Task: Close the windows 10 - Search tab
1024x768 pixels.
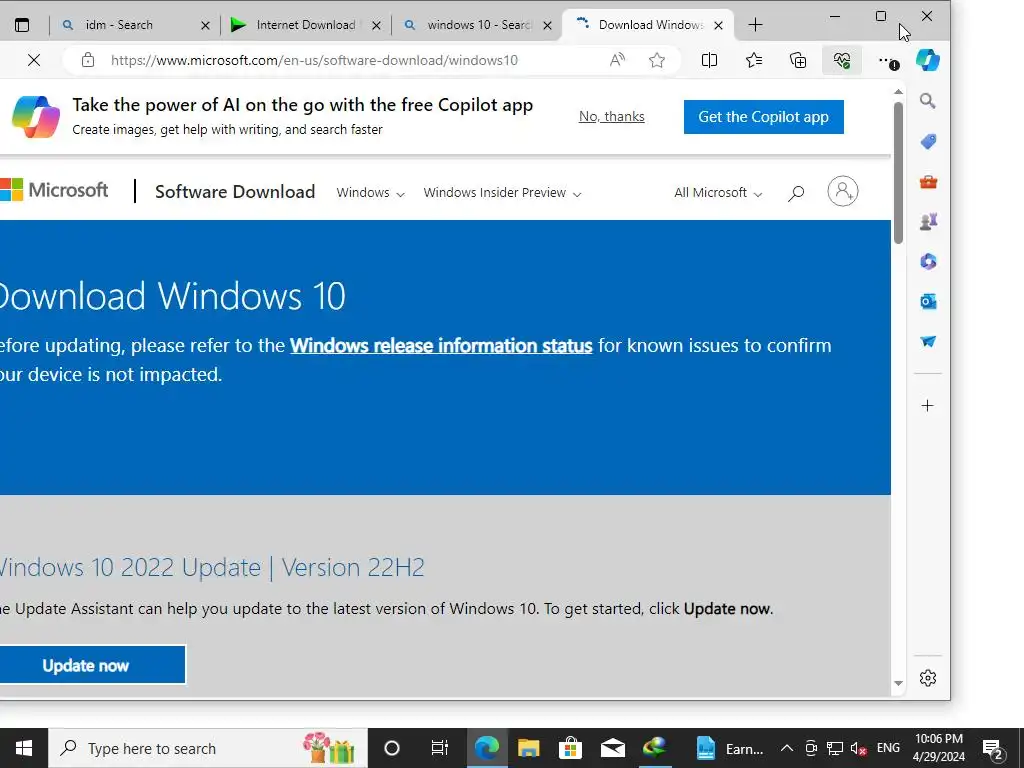Action: click(547, 25)
